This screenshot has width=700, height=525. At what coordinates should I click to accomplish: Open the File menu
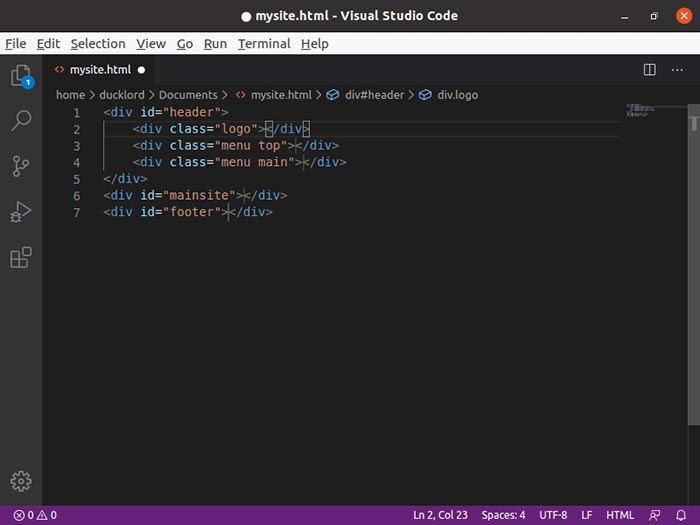click(x=16, y=44)
